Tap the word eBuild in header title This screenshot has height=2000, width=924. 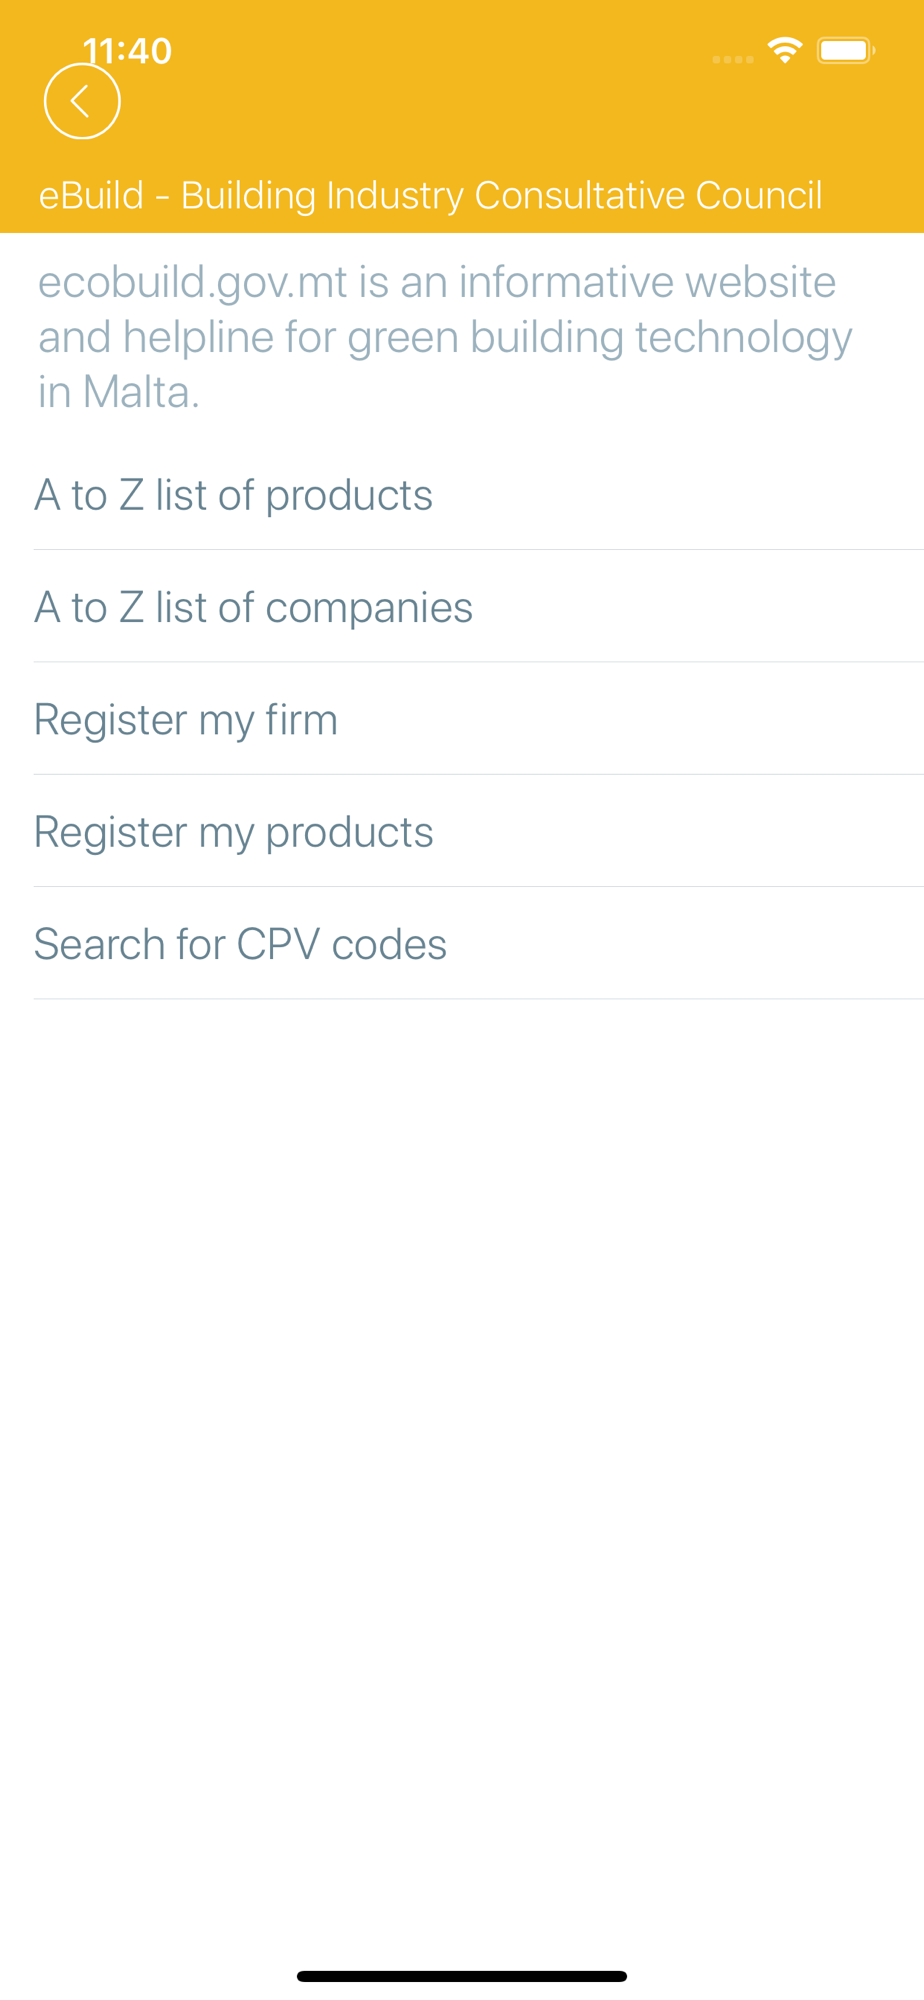pyautogui.click(x=91, y=196)
